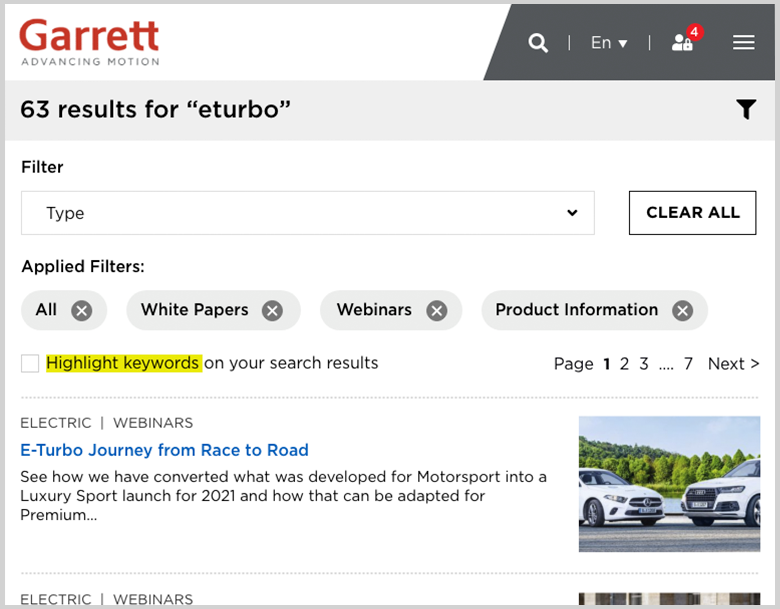
Task: Remove the Product Information filter
Action: pyautogui.click(x=683, y=311)
